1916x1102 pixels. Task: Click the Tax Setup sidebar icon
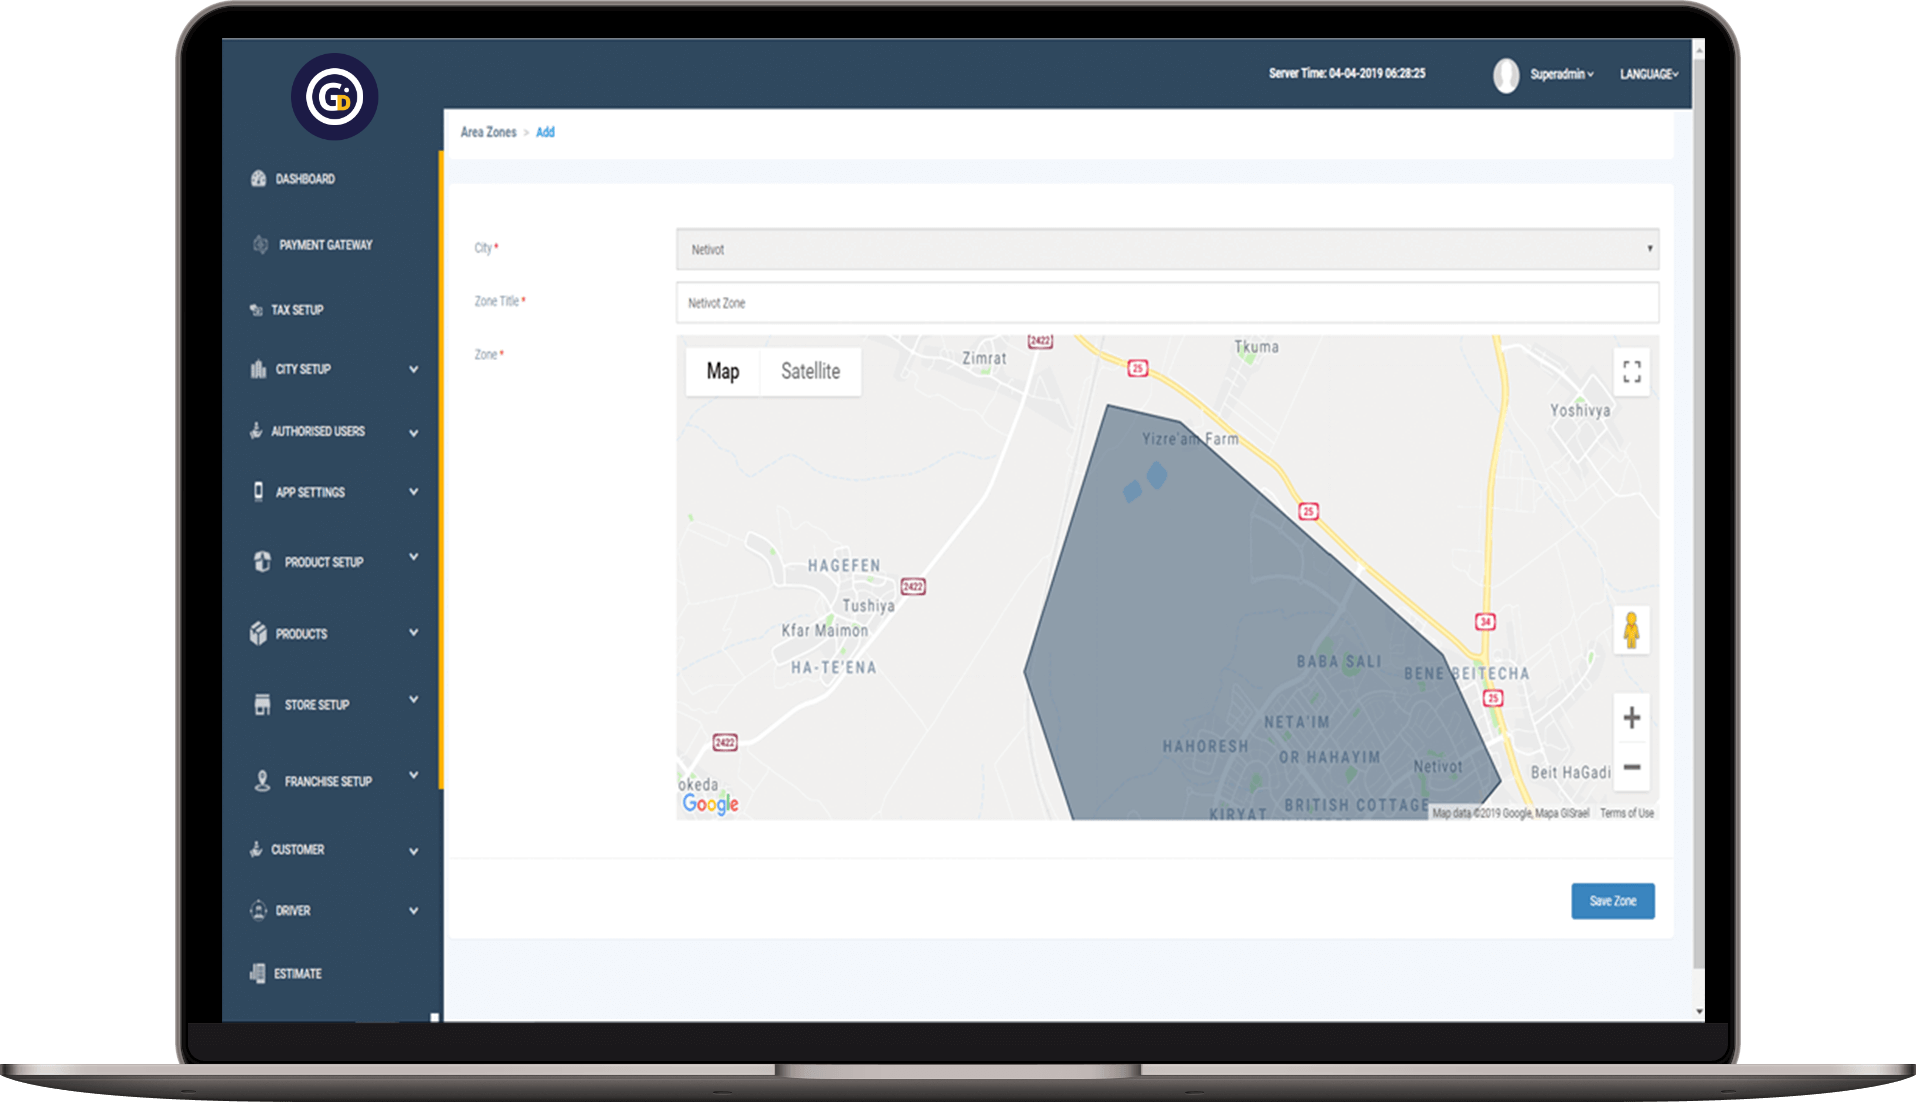tap(256, 310)
